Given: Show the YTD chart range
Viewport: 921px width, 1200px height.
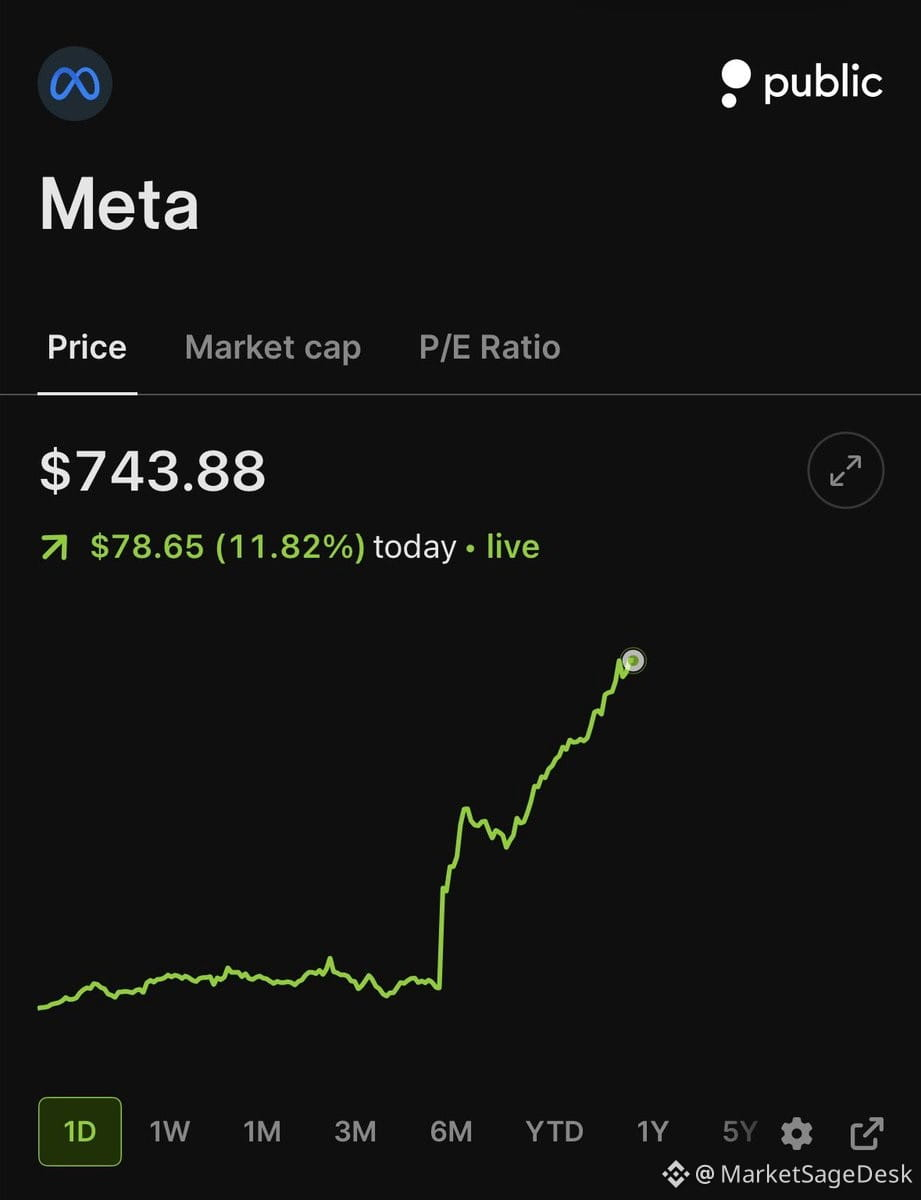Looking at the screenshot, I should pos(554,1132).
